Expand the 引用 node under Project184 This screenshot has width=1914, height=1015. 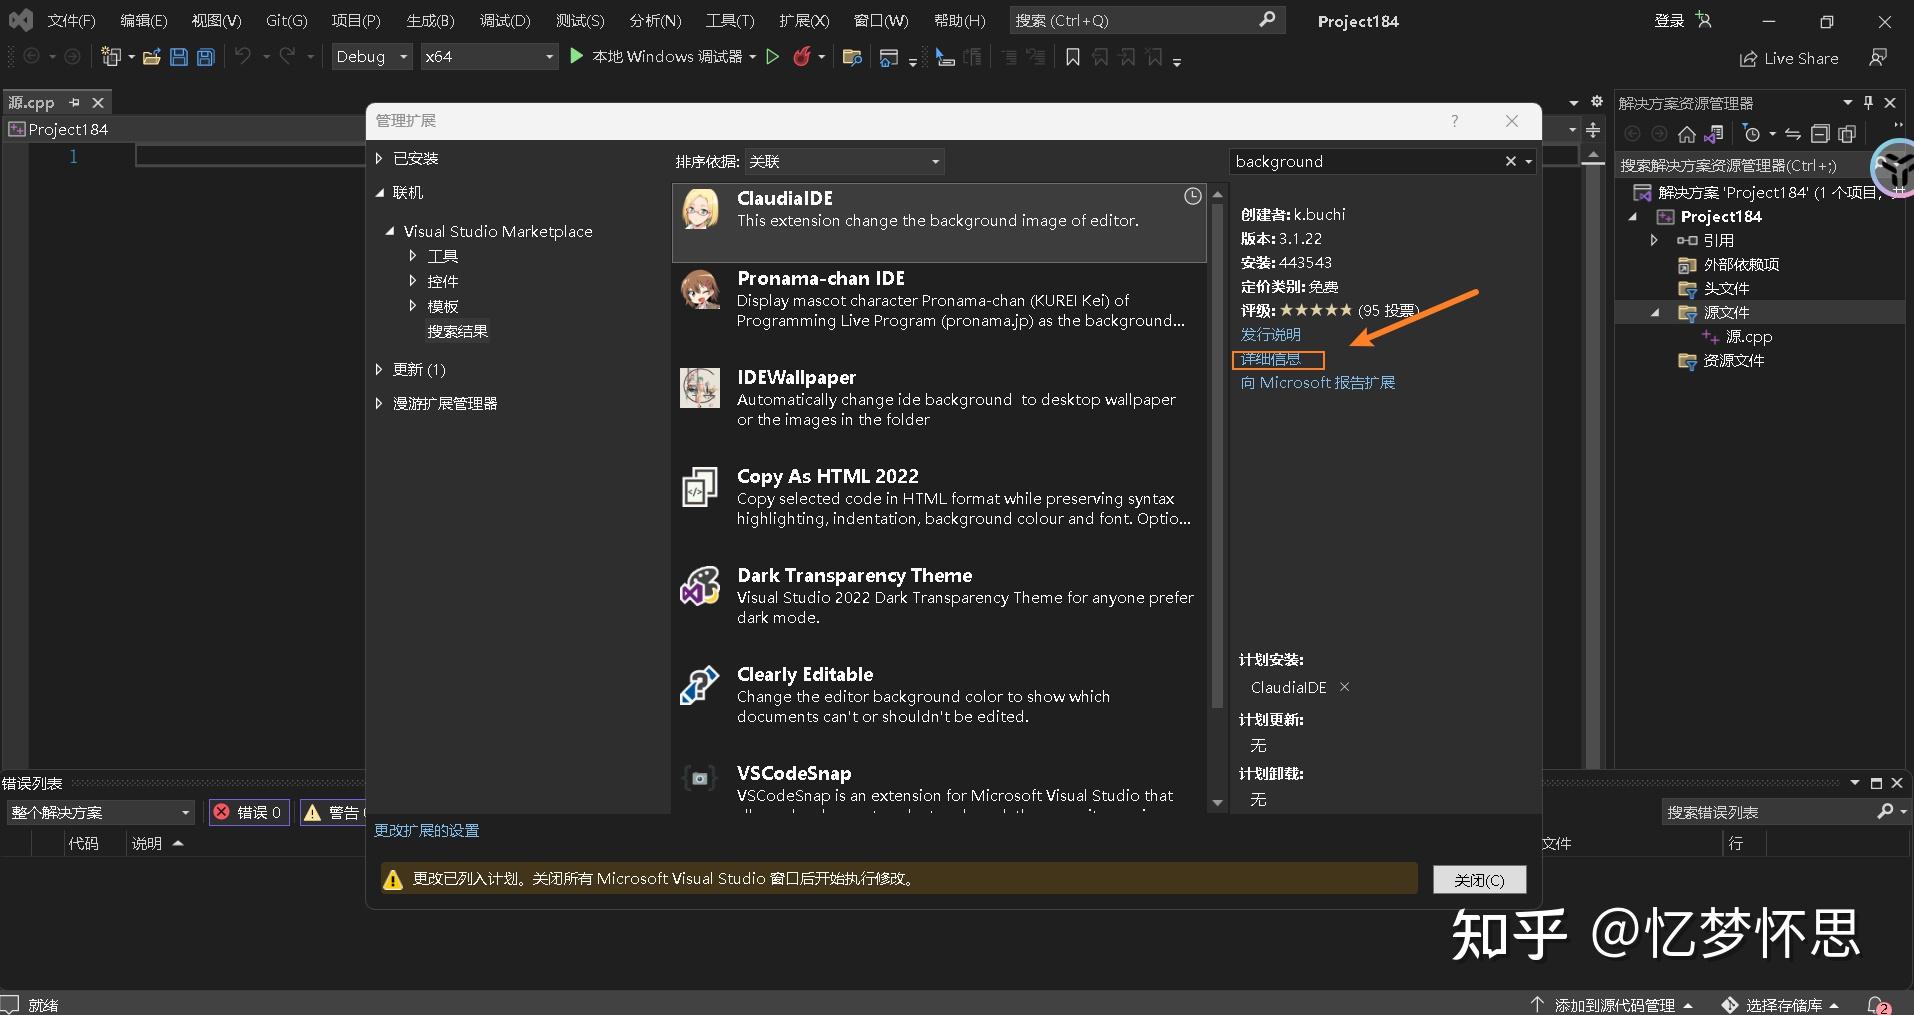(1656, 240)
